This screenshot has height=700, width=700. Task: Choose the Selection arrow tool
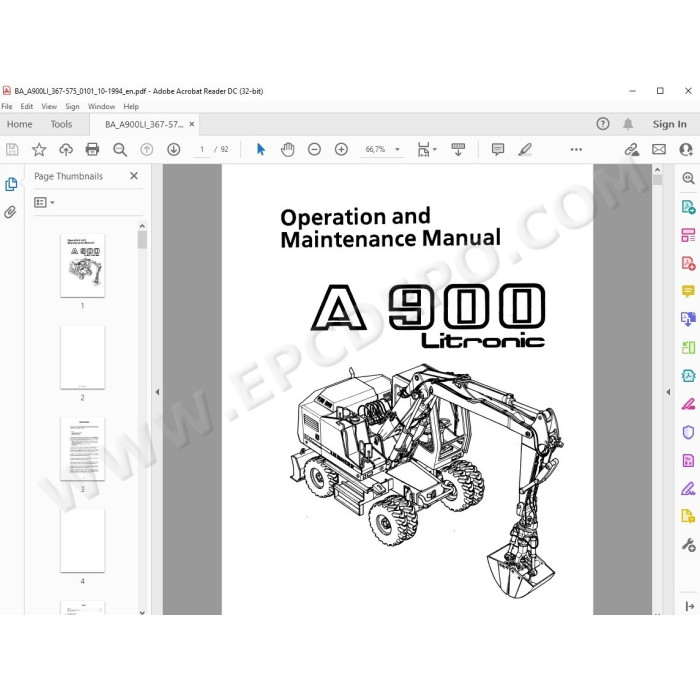(x=261, y=149)
